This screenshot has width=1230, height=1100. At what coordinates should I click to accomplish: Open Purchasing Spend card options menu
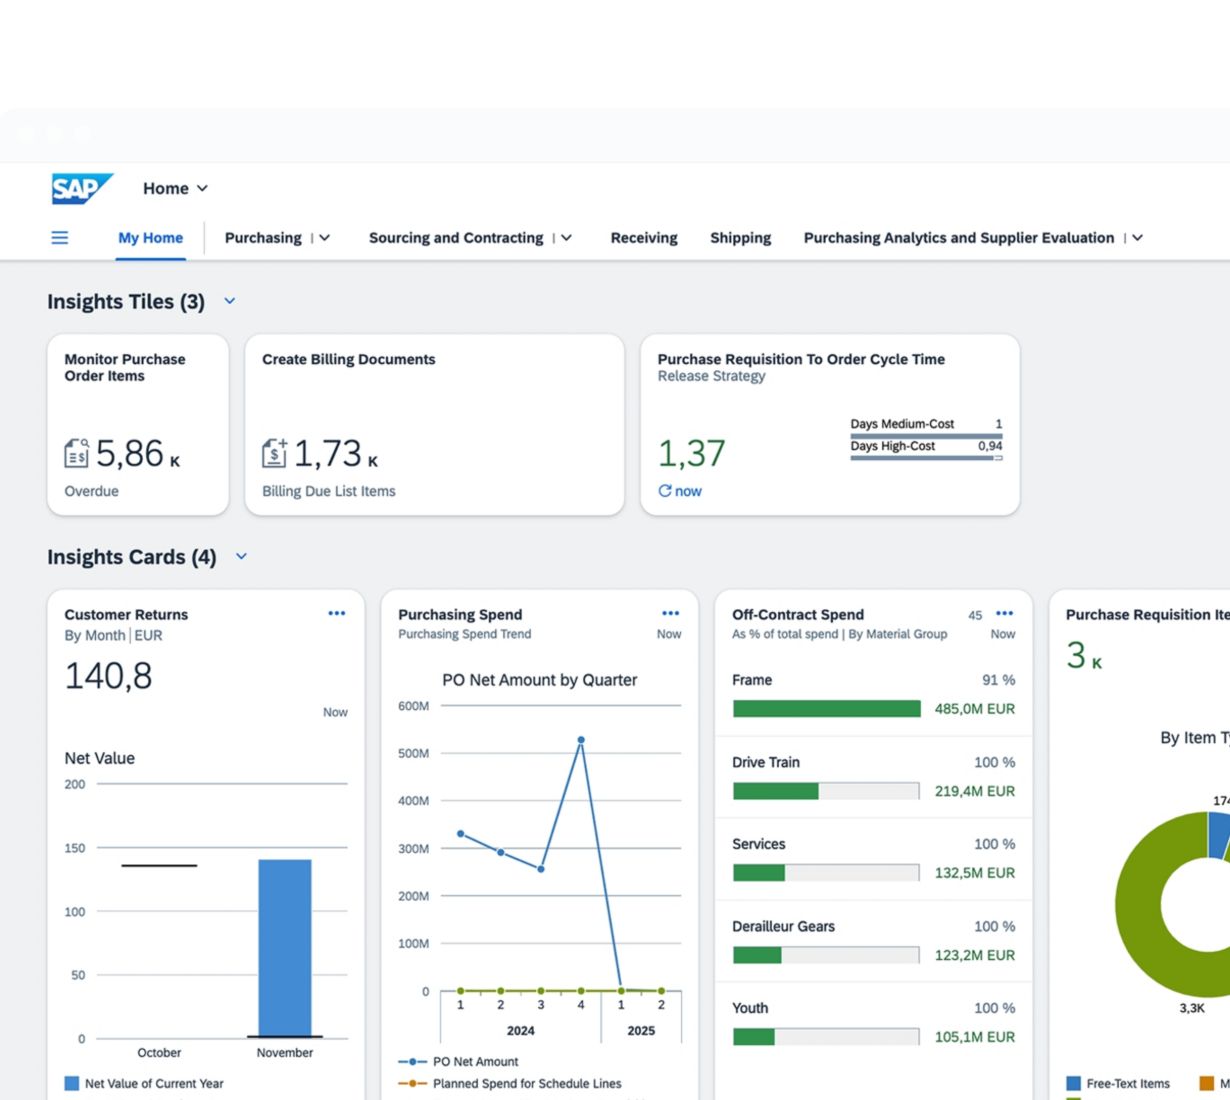coord(670,614)
